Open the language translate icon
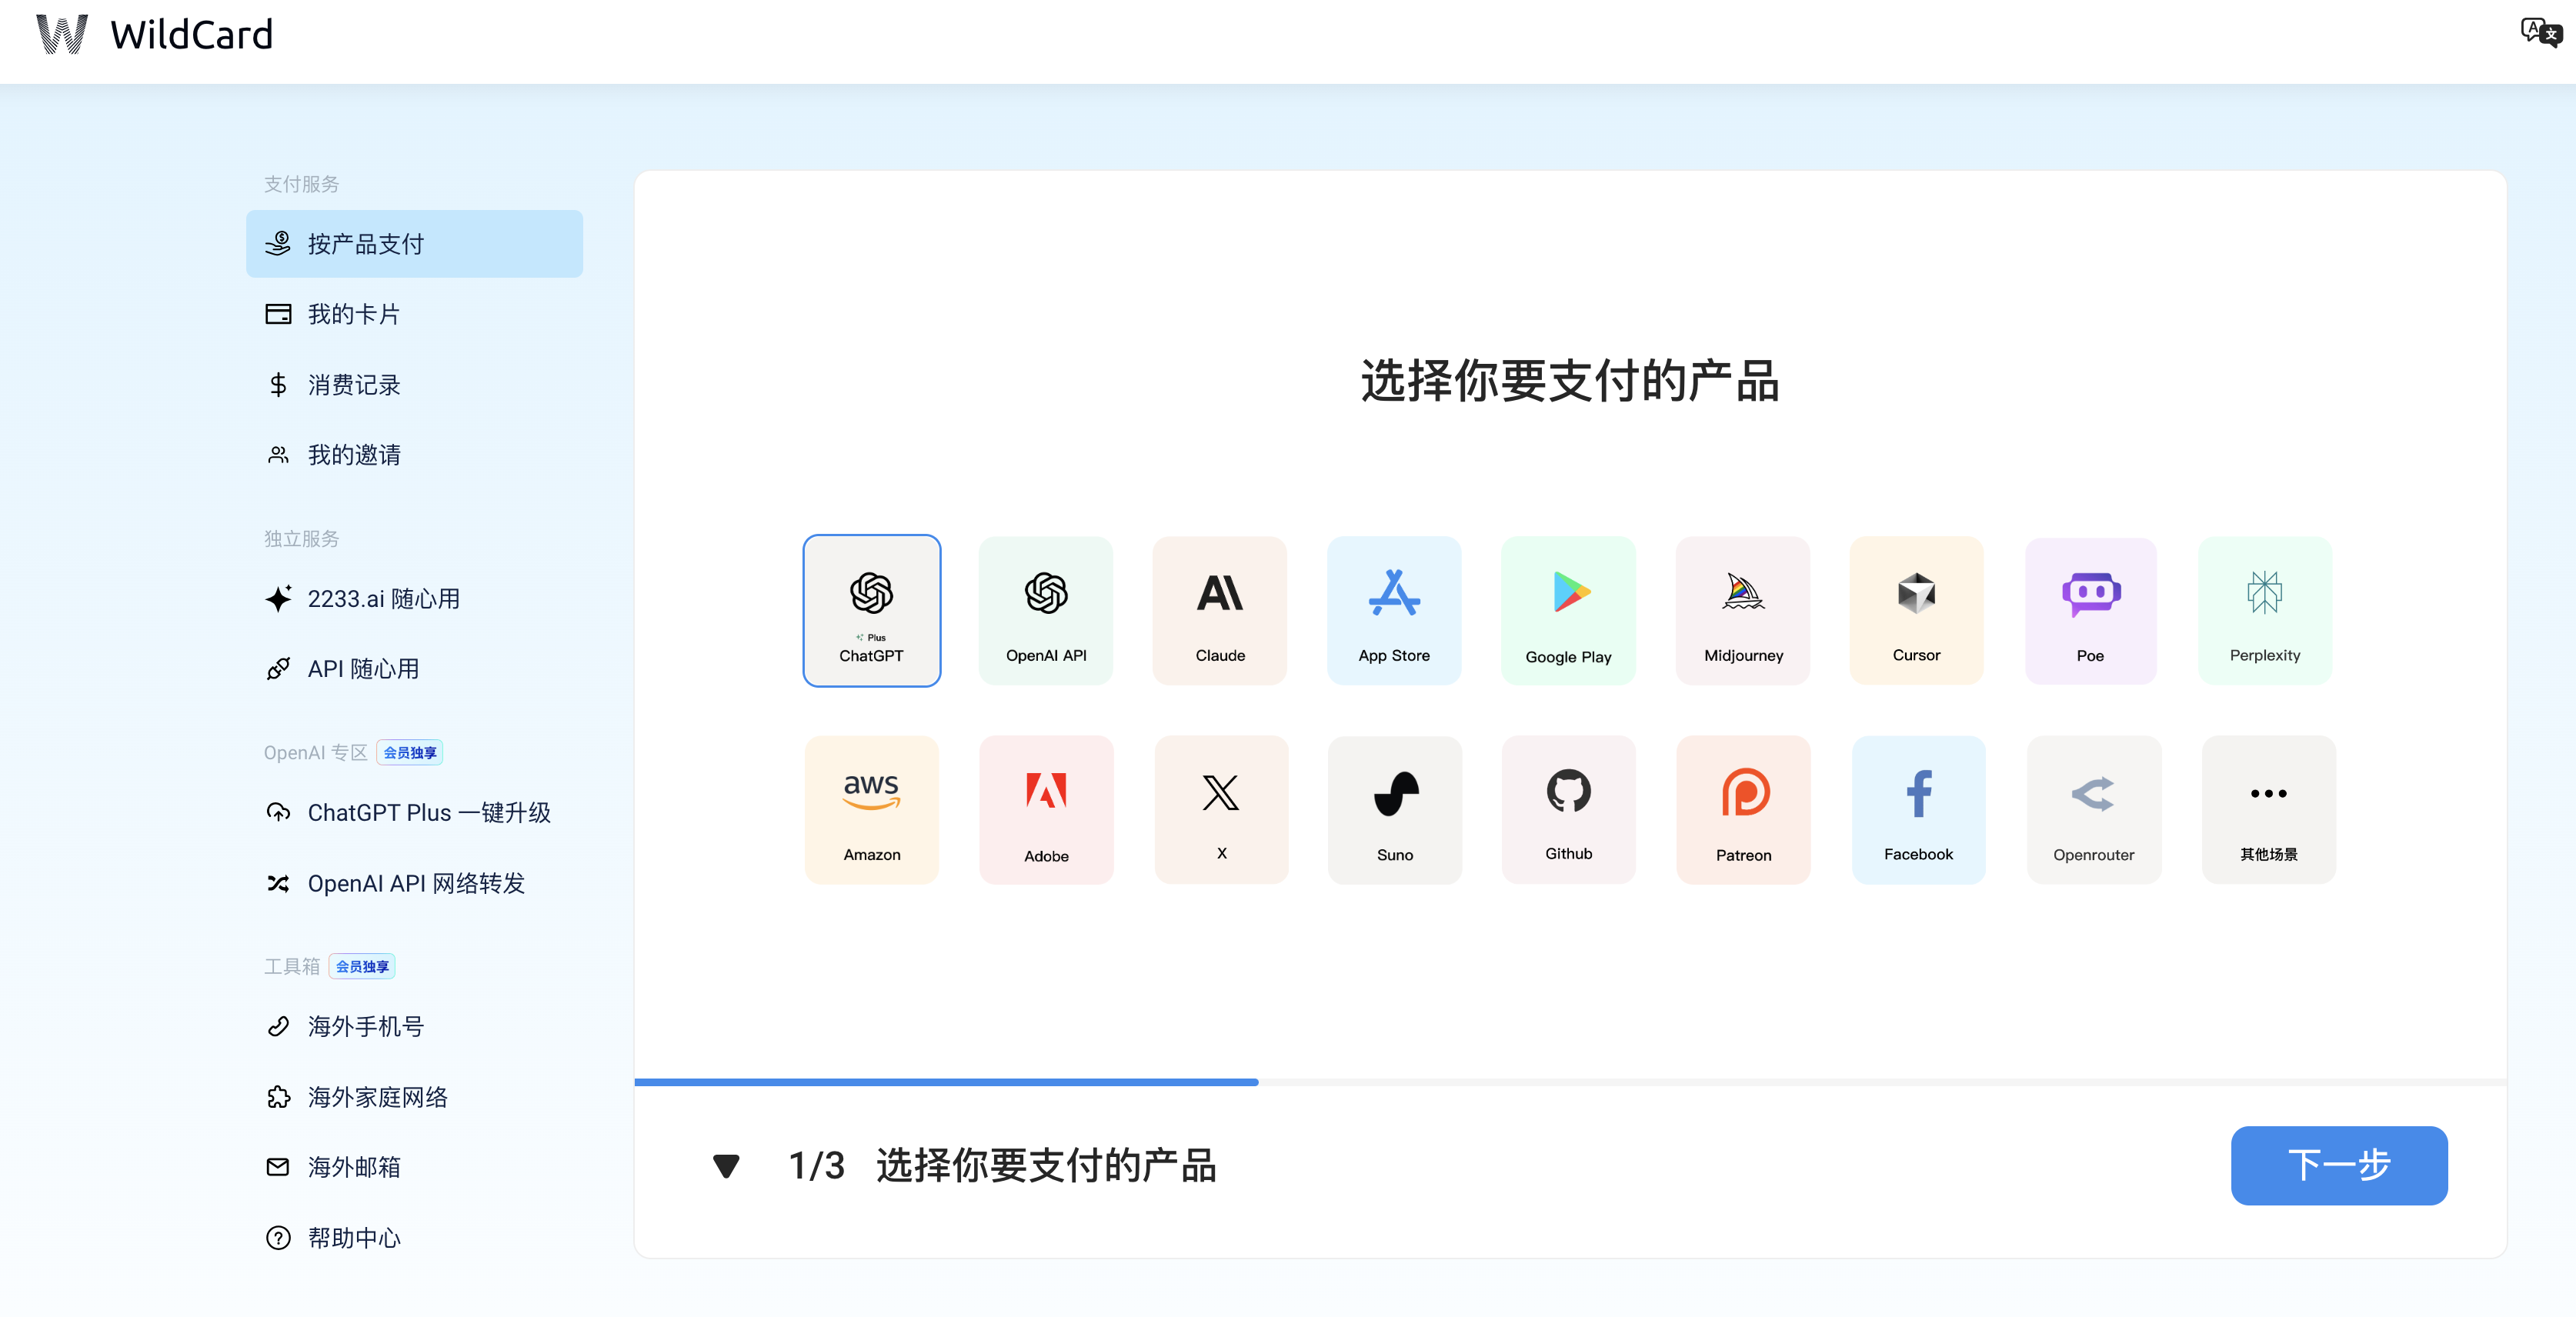 [2539, 33]
